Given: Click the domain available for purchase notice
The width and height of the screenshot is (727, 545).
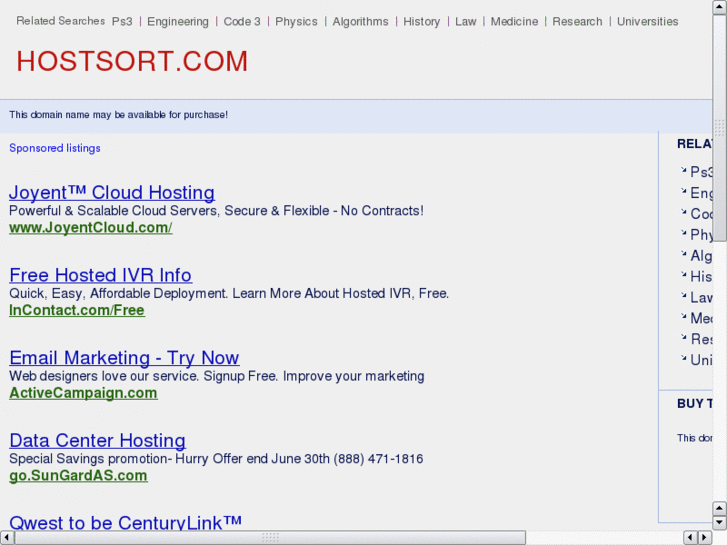Looking at the screenshot, I should [x=119, y=115].
